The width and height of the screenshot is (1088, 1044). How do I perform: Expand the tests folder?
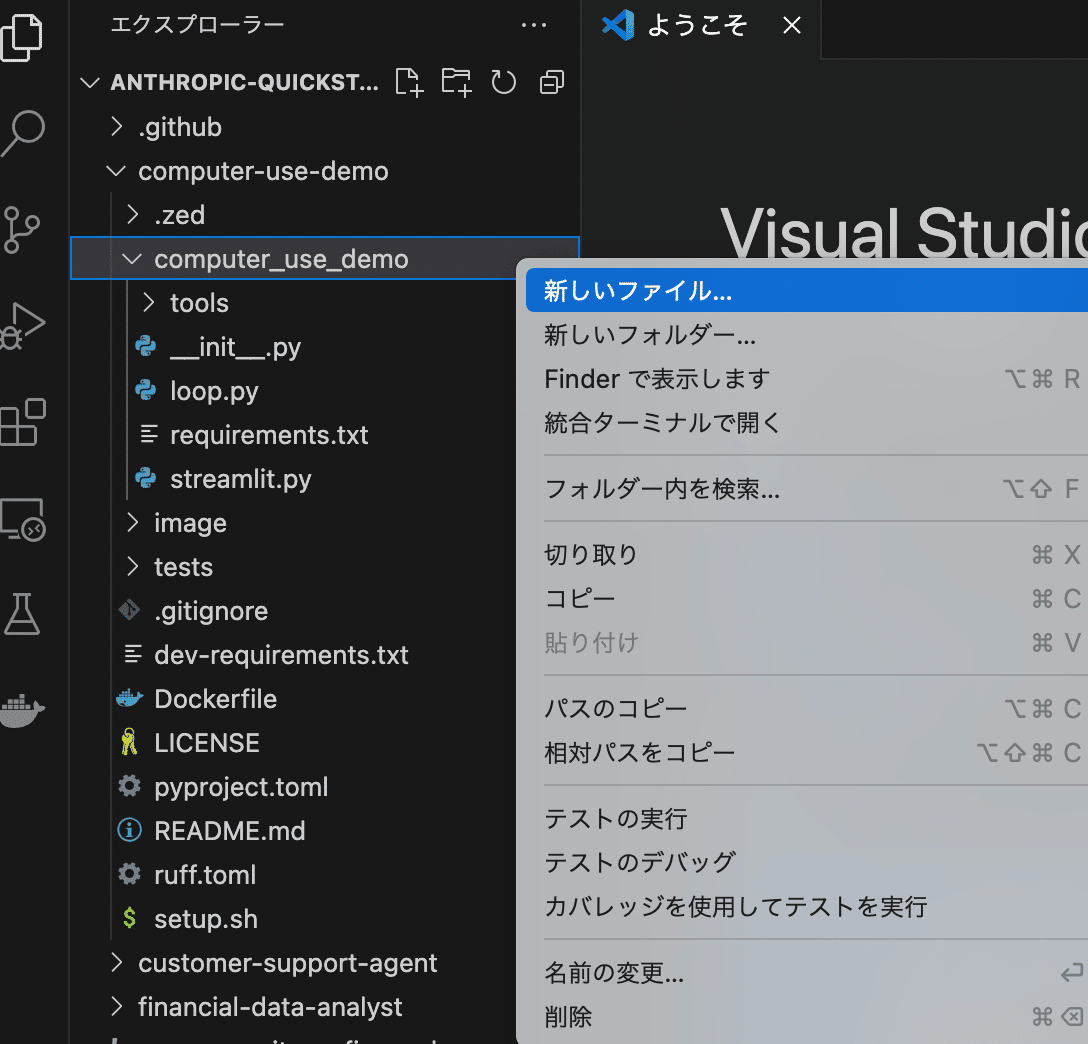coord(133,567)
